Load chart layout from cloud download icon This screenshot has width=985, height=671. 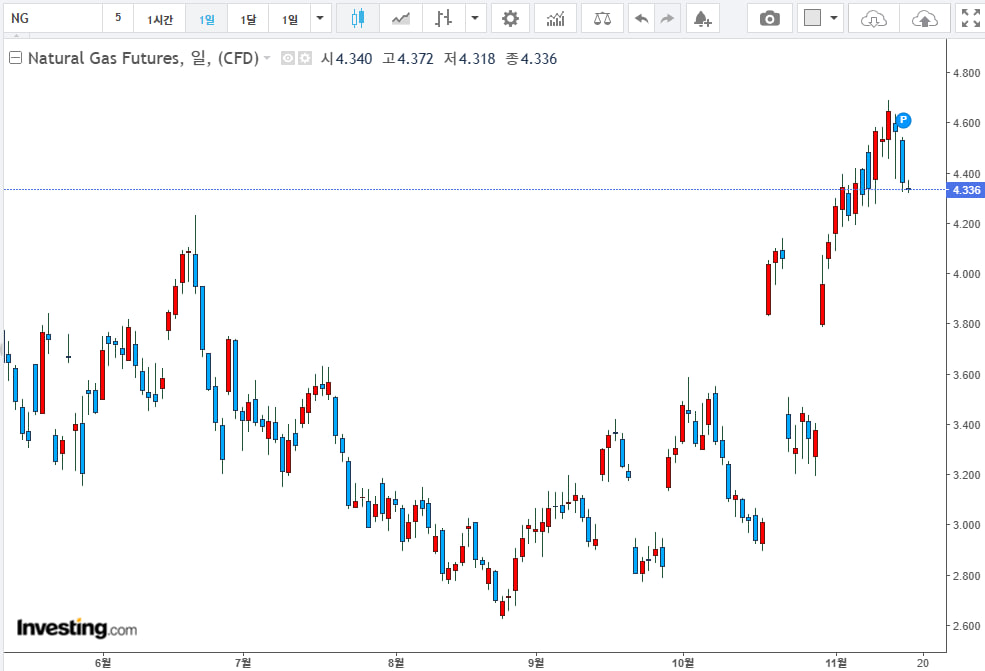[x=874, y=18]
